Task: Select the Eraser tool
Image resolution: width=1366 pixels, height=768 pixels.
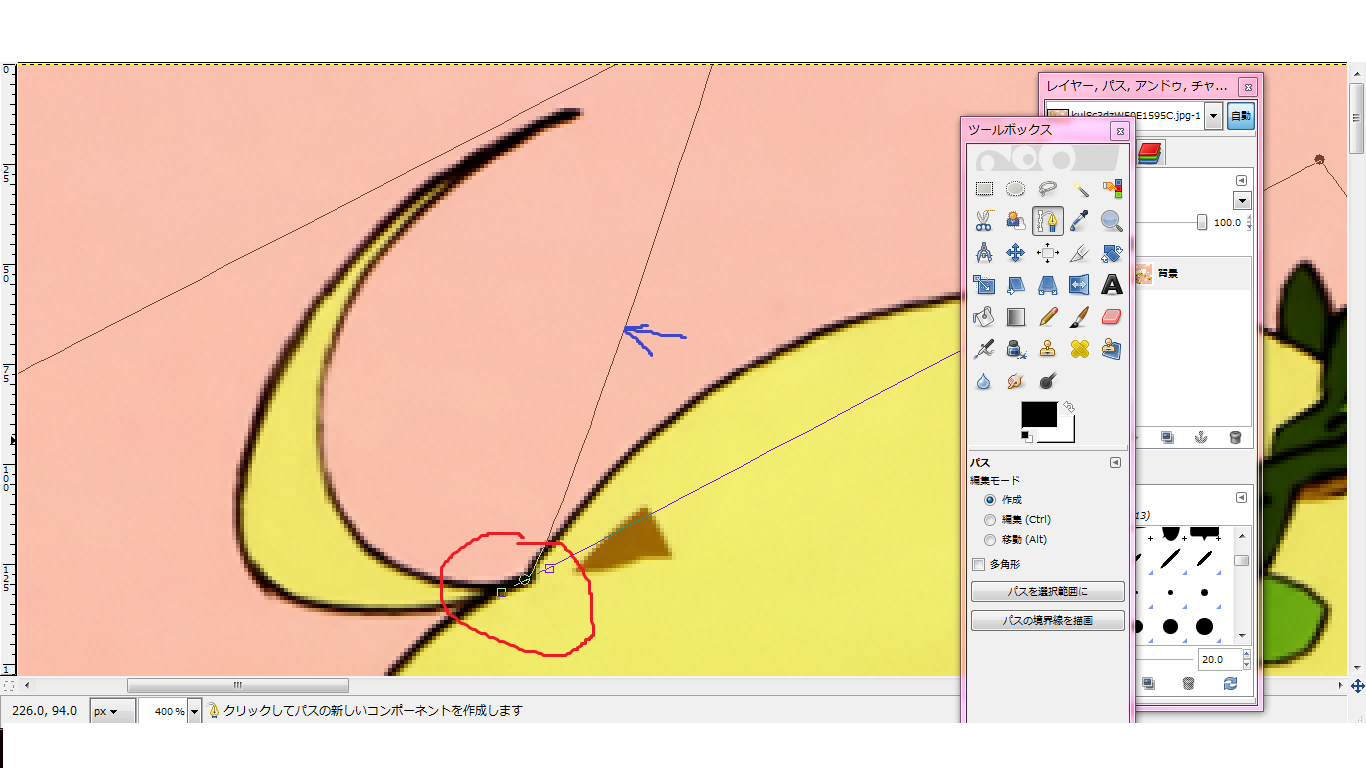Action: point(1112,317)
